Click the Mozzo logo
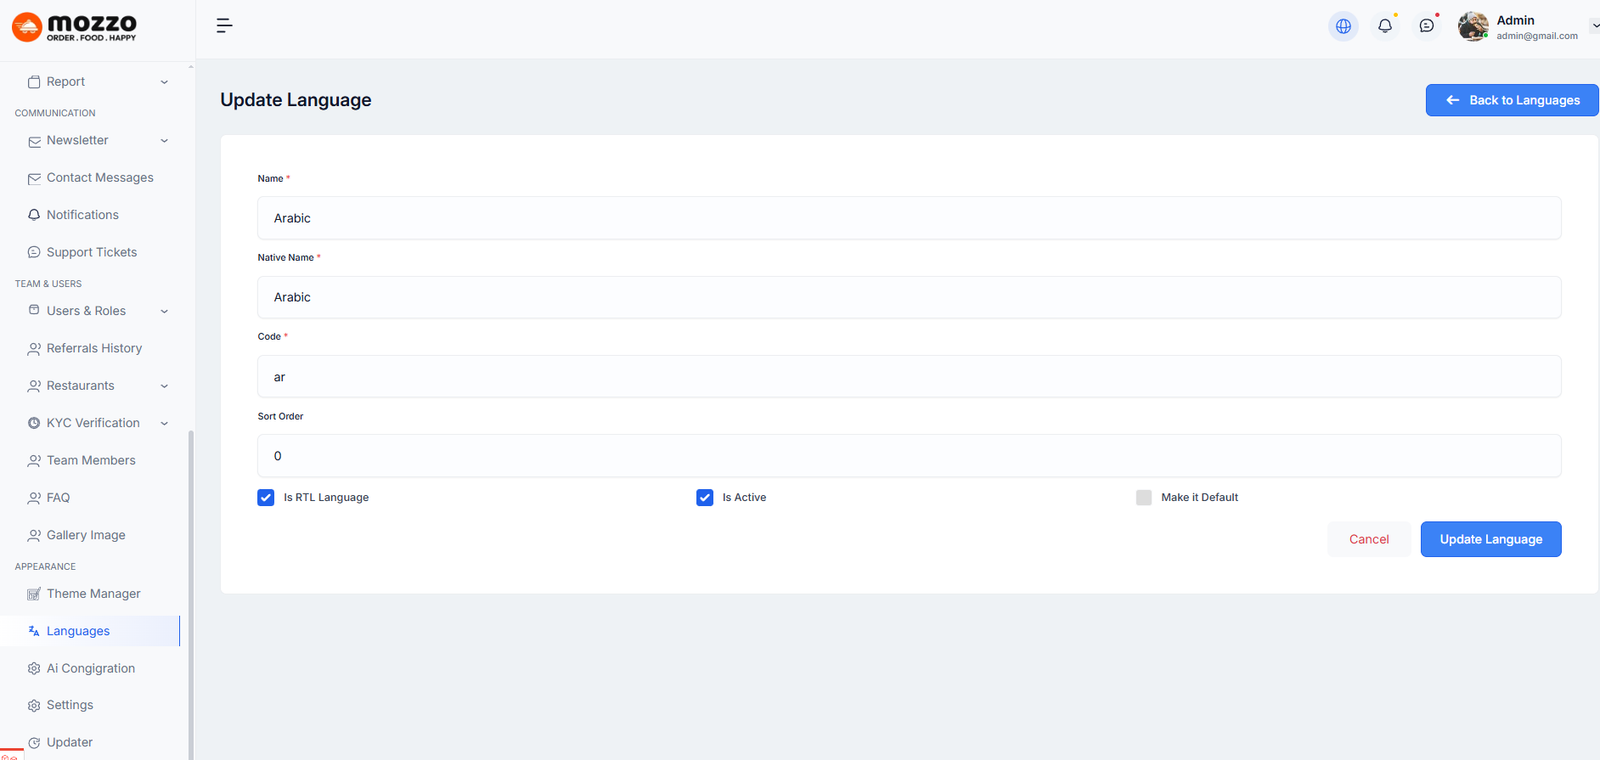Screen dimensions: 1600x760 tap(75, 27)
